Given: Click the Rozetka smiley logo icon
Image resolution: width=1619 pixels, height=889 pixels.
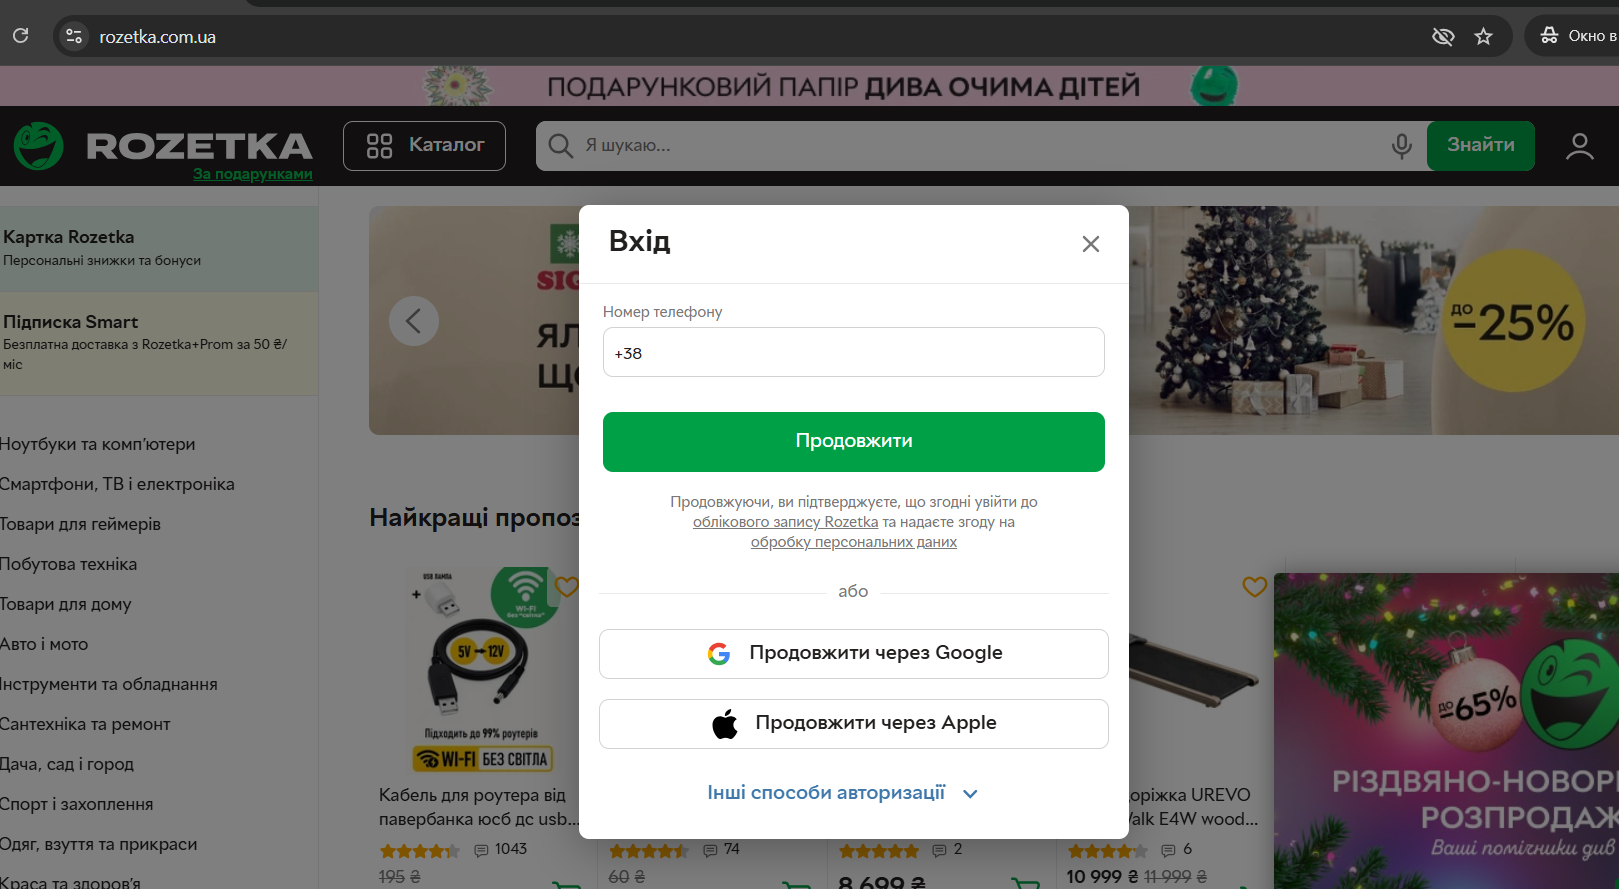Looking at the screenshot, I should [x=38, y=146].
